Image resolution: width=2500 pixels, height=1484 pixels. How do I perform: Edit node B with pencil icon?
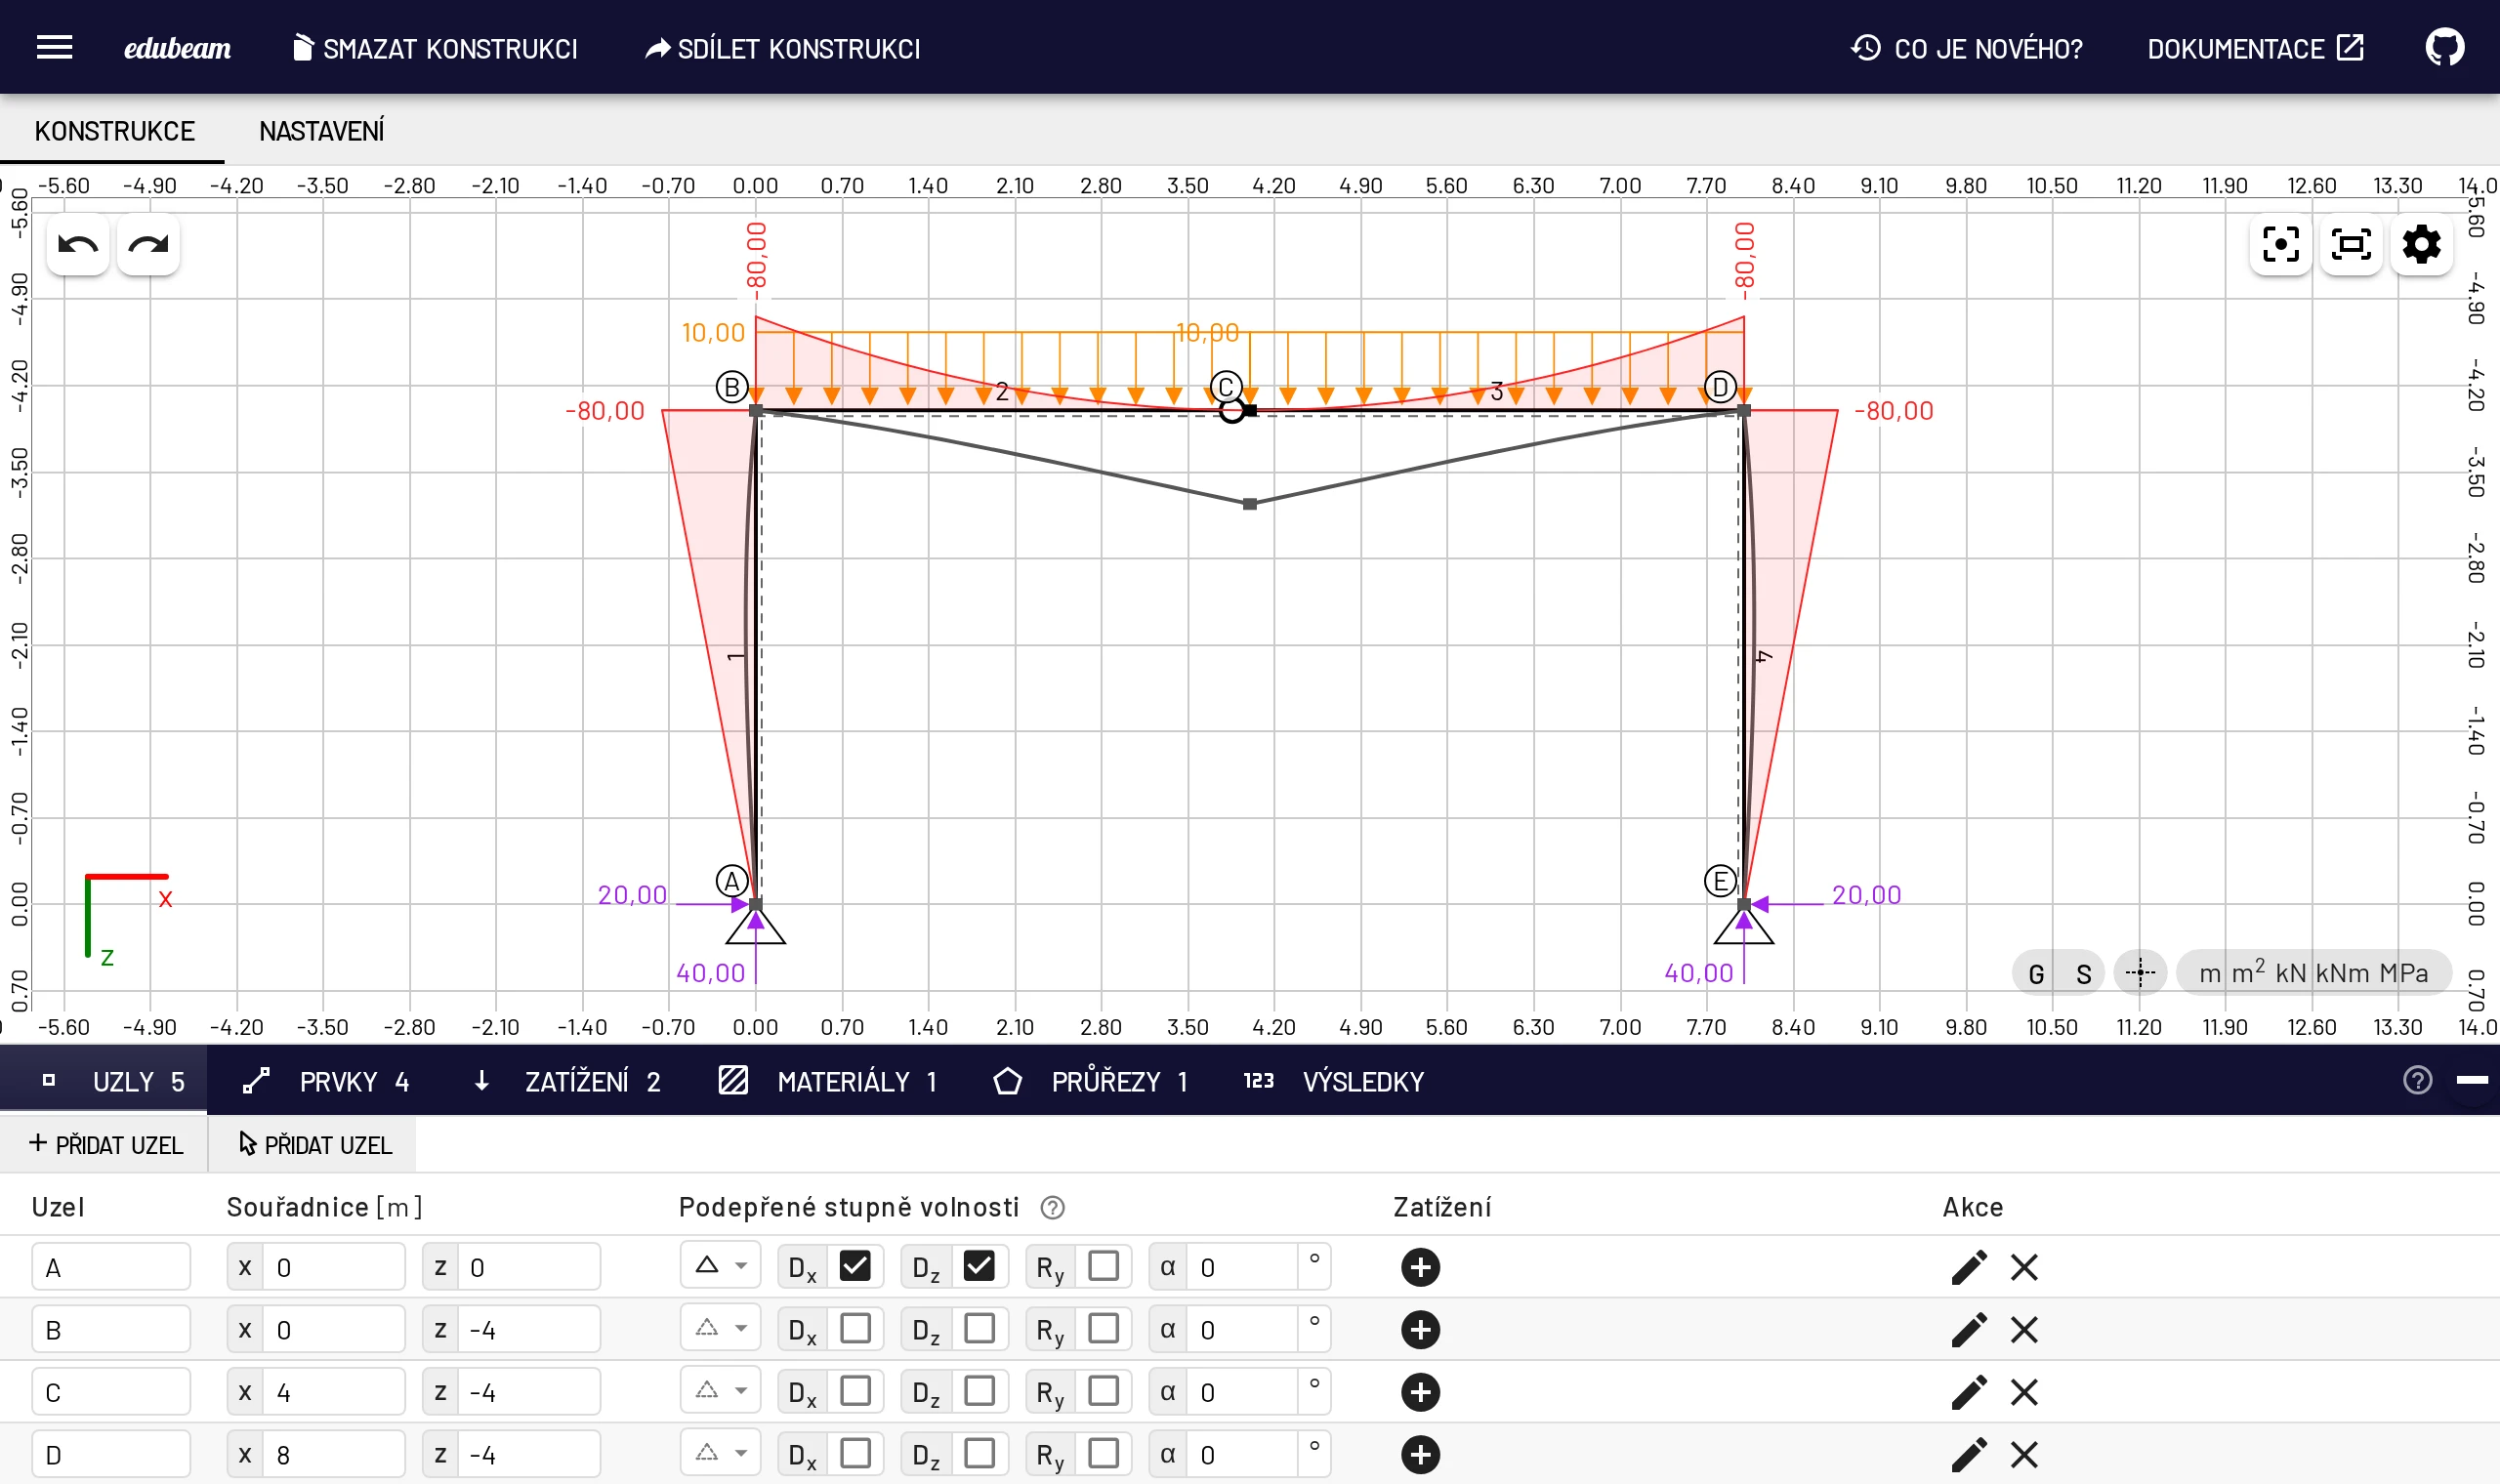(1968, 1330)
